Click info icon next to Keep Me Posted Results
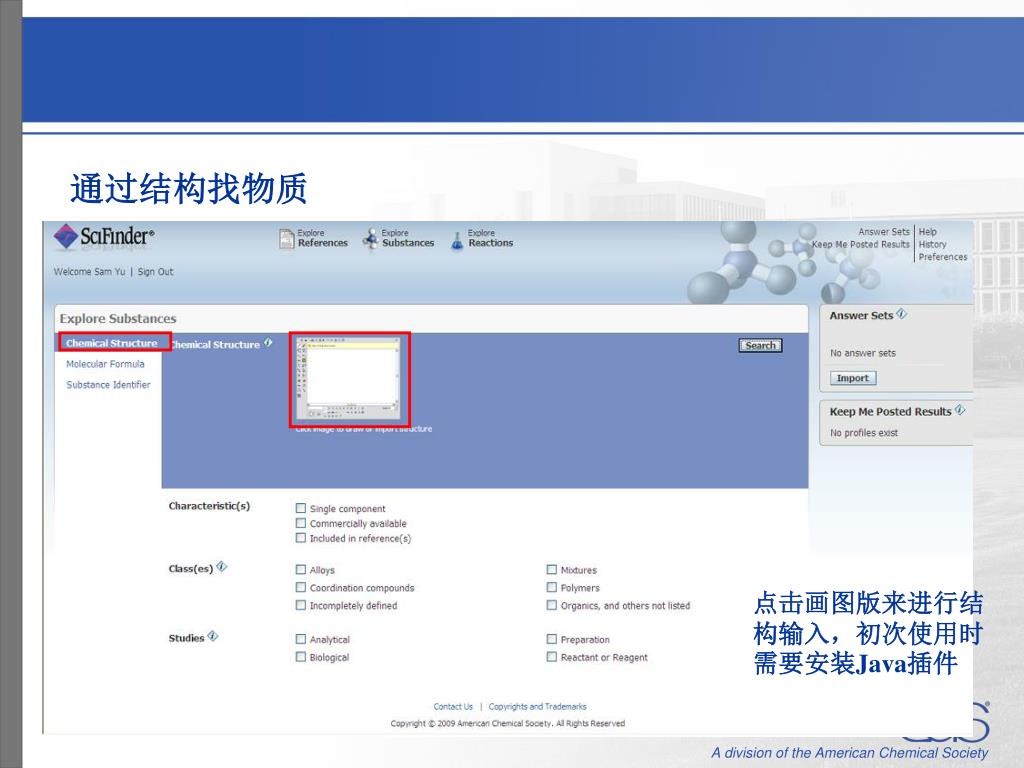Screen dimensions: 1024x768 pyautogui.click(x=959, y=410)
